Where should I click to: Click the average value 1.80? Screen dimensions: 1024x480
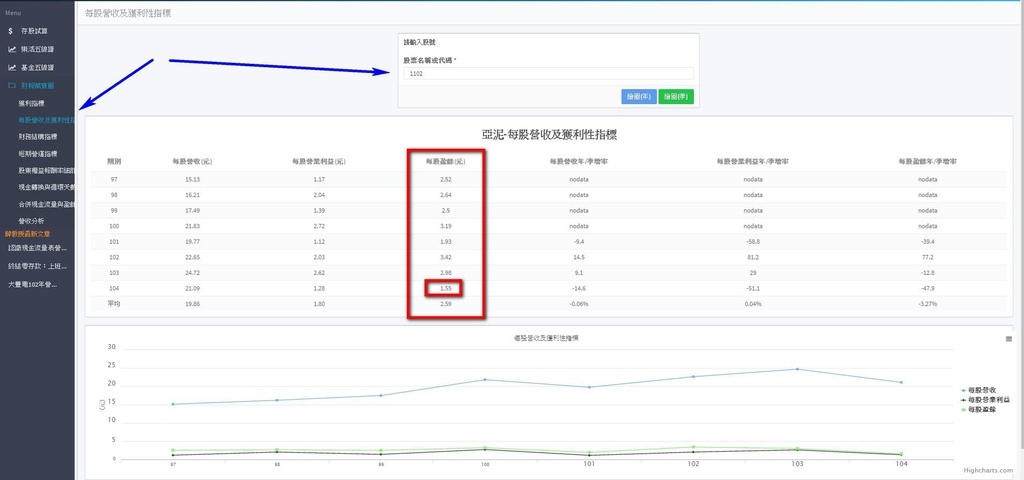click(319, 304)
